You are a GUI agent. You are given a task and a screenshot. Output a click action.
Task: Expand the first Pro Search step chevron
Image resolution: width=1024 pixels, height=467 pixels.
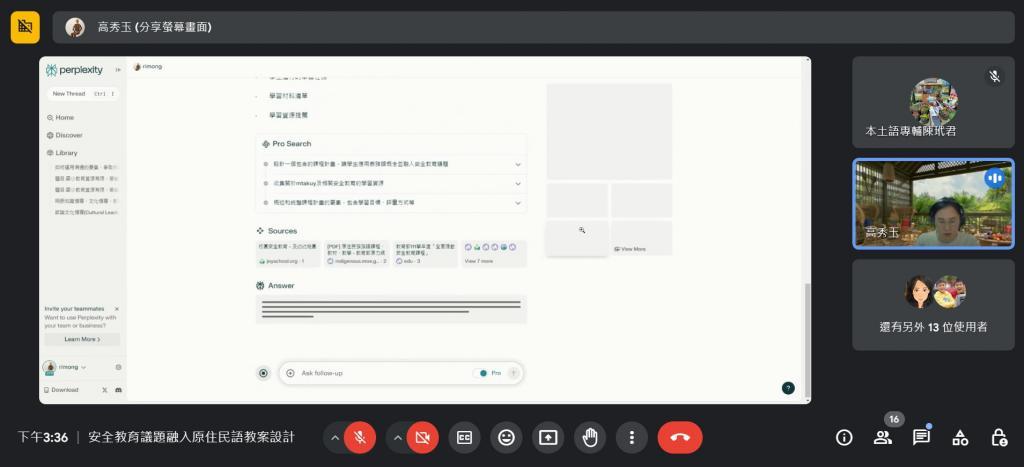click(x=518, y=163)
